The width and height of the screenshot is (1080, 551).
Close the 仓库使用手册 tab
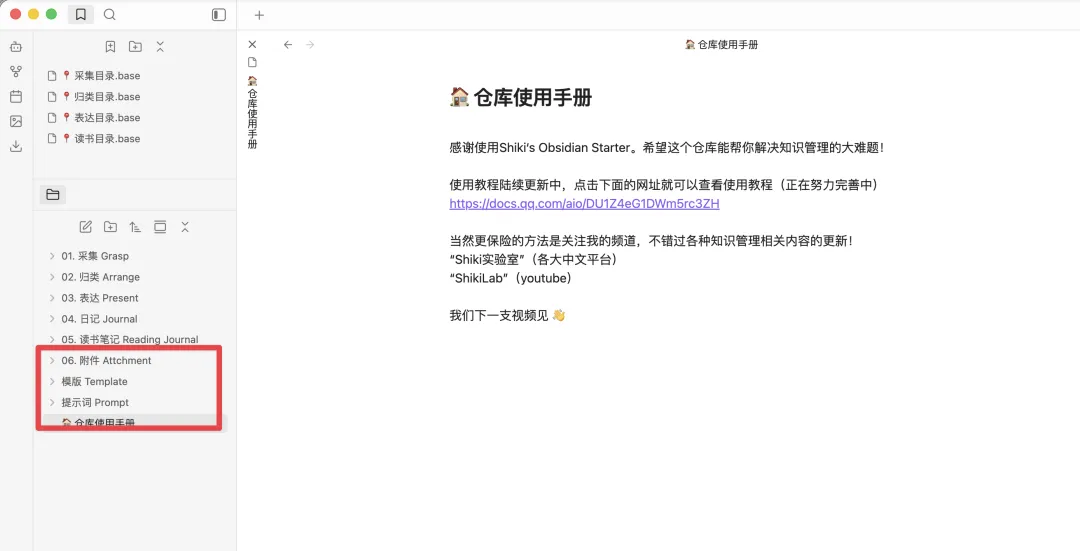tap(252, 45)
